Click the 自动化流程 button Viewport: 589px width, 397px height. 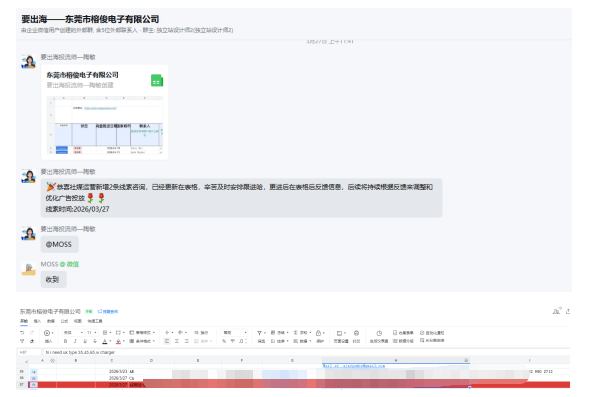[x=432, y=332]
